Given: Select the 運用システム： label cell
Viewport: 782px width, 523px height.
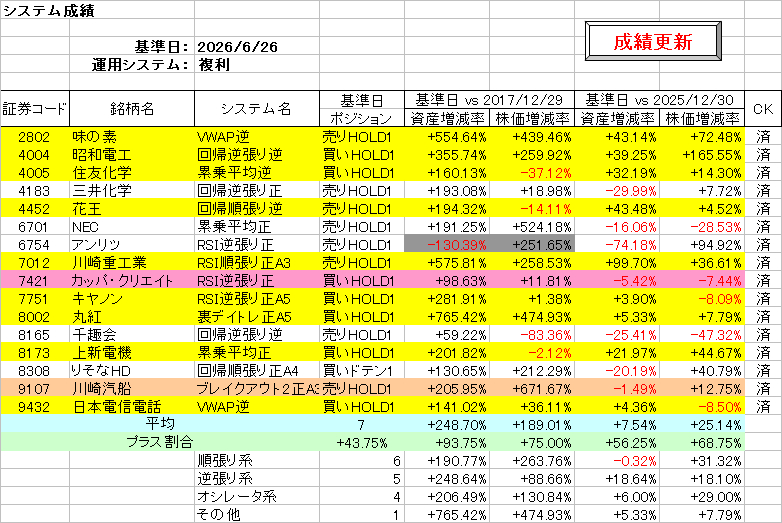Looking at the screenshot, I should pyautogui.click(x=132, y=65).
